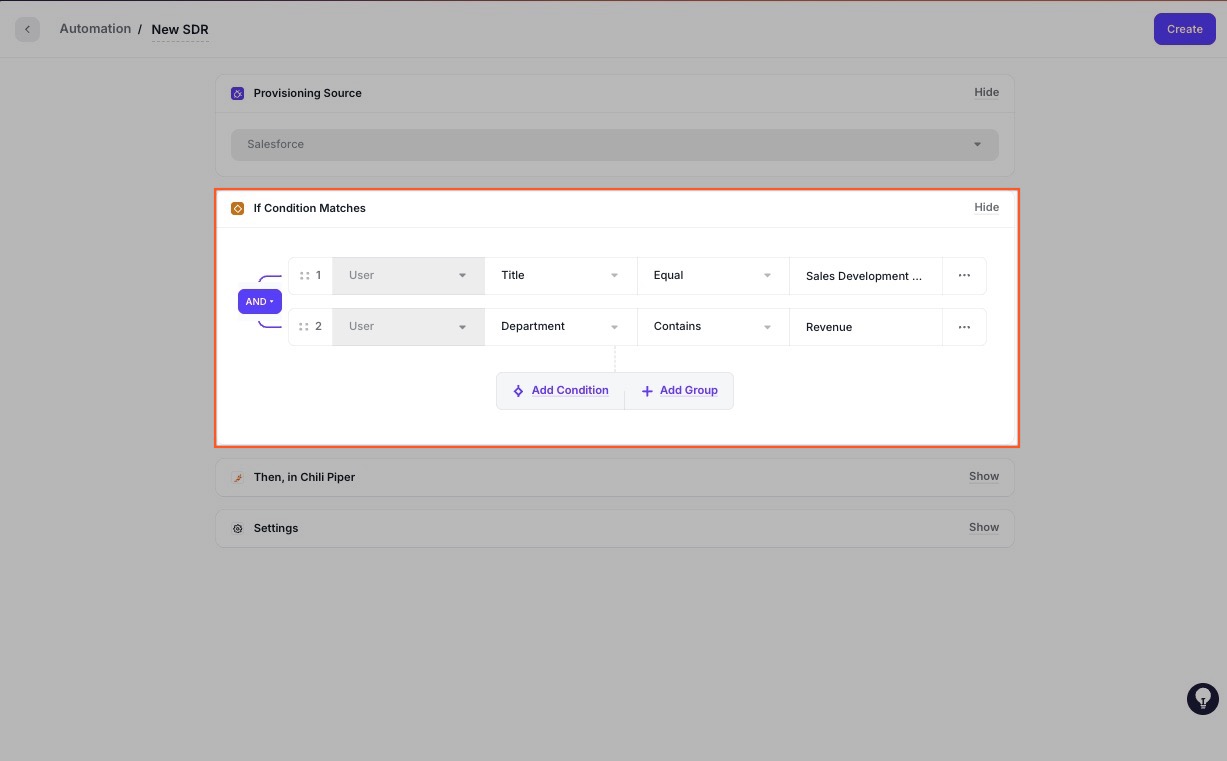Show the Settings section

[x=983, y=528]
